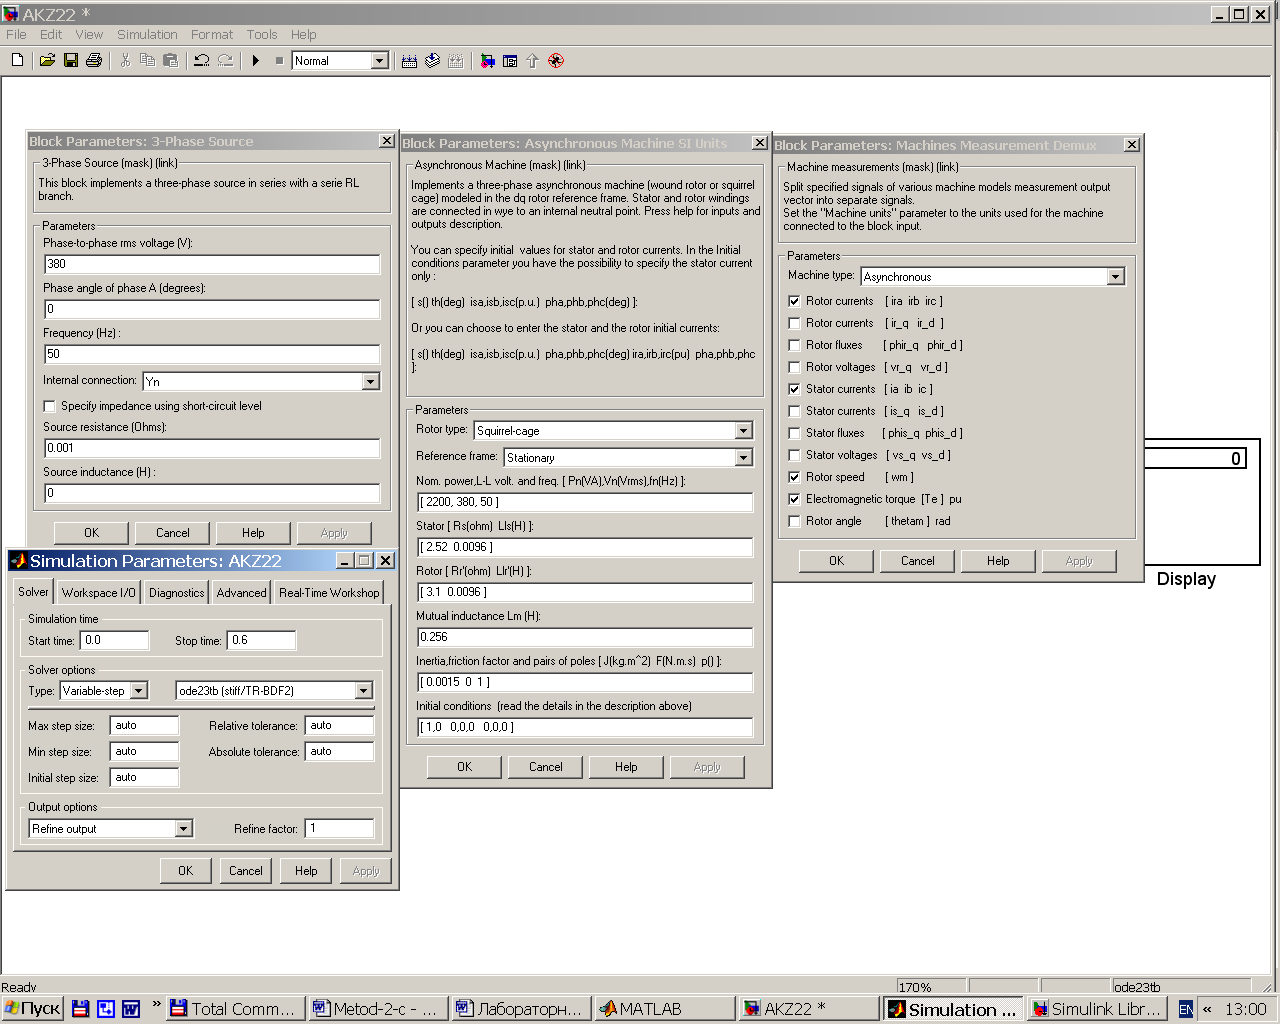Viewport: 1280px width, 1024px height.
Task: Open the Simulink Library taskbar button
Action: 1097,1008
